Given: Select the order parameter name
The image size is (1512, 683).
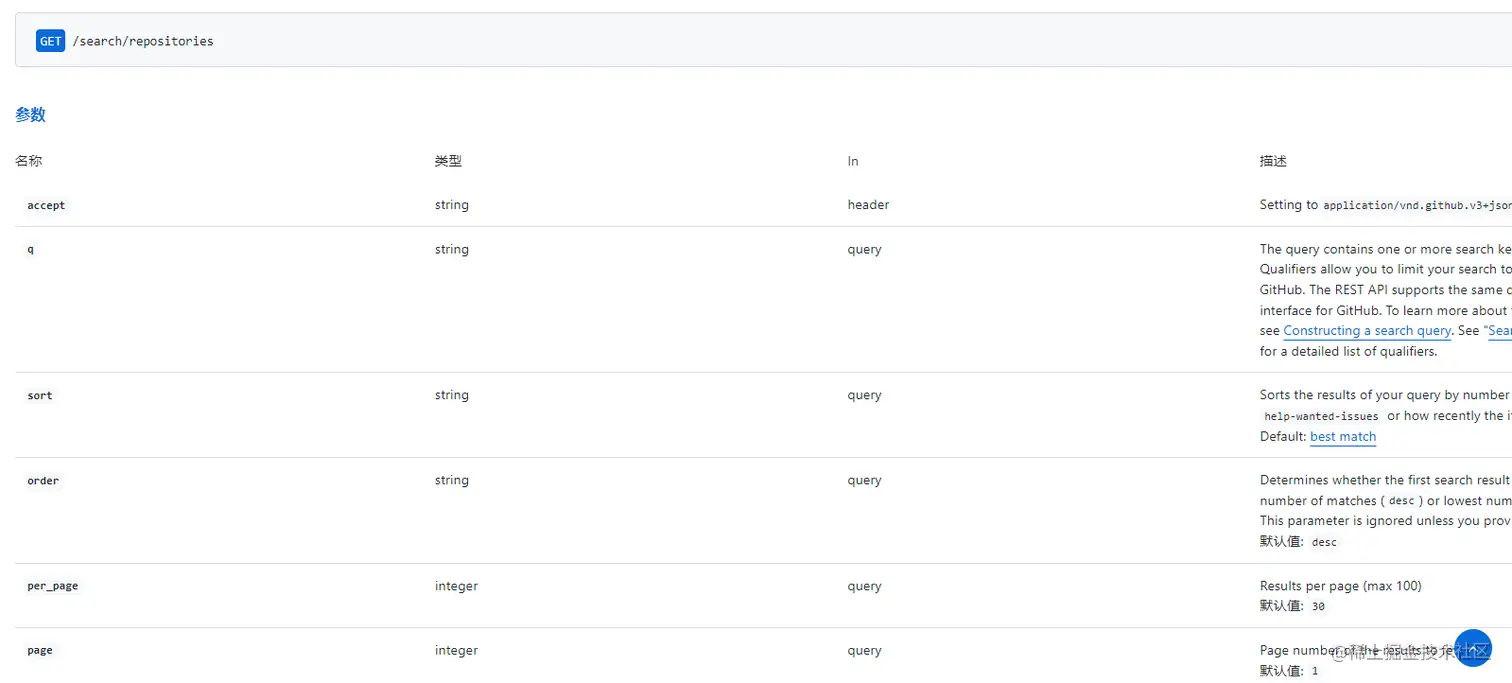Looking at the screenshot, I should [x=43, y=480].
